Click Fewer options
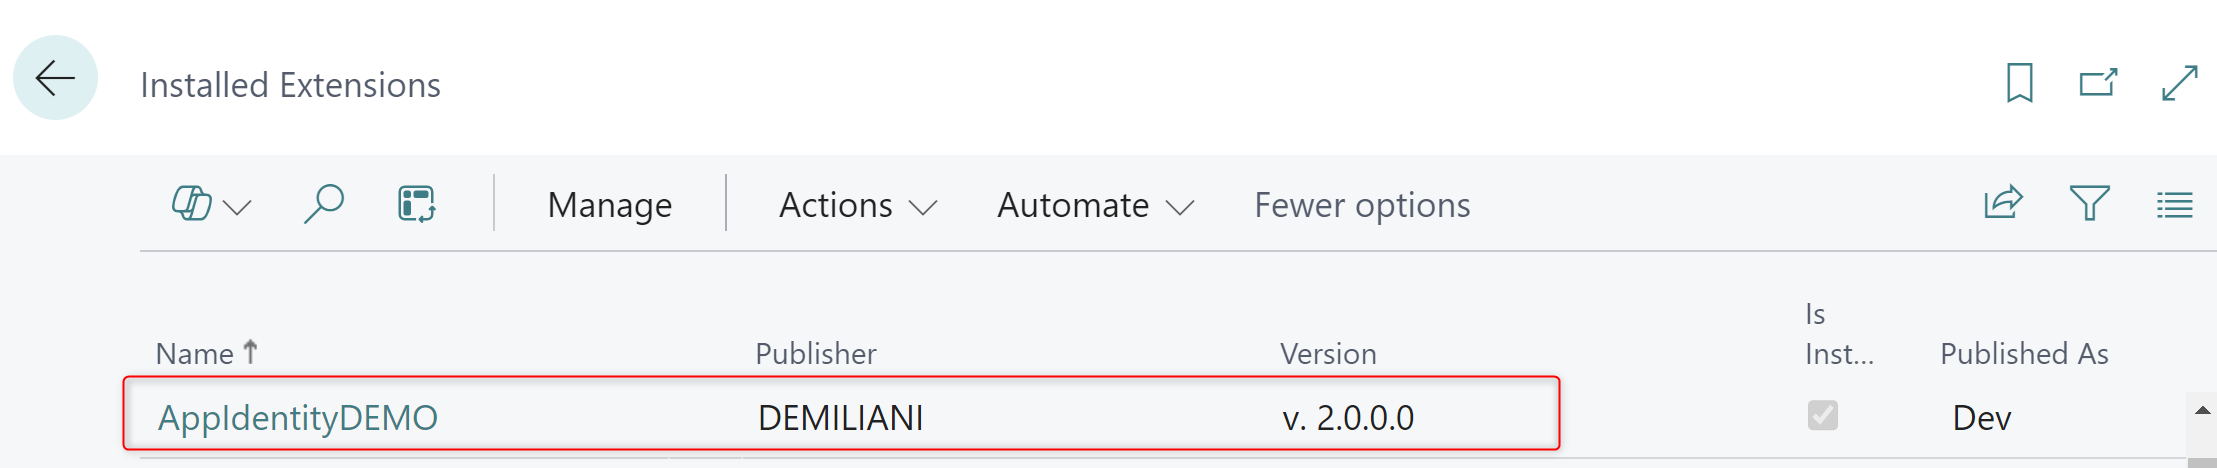Viewport: 2217px width, 468px height. point(1362,205)
